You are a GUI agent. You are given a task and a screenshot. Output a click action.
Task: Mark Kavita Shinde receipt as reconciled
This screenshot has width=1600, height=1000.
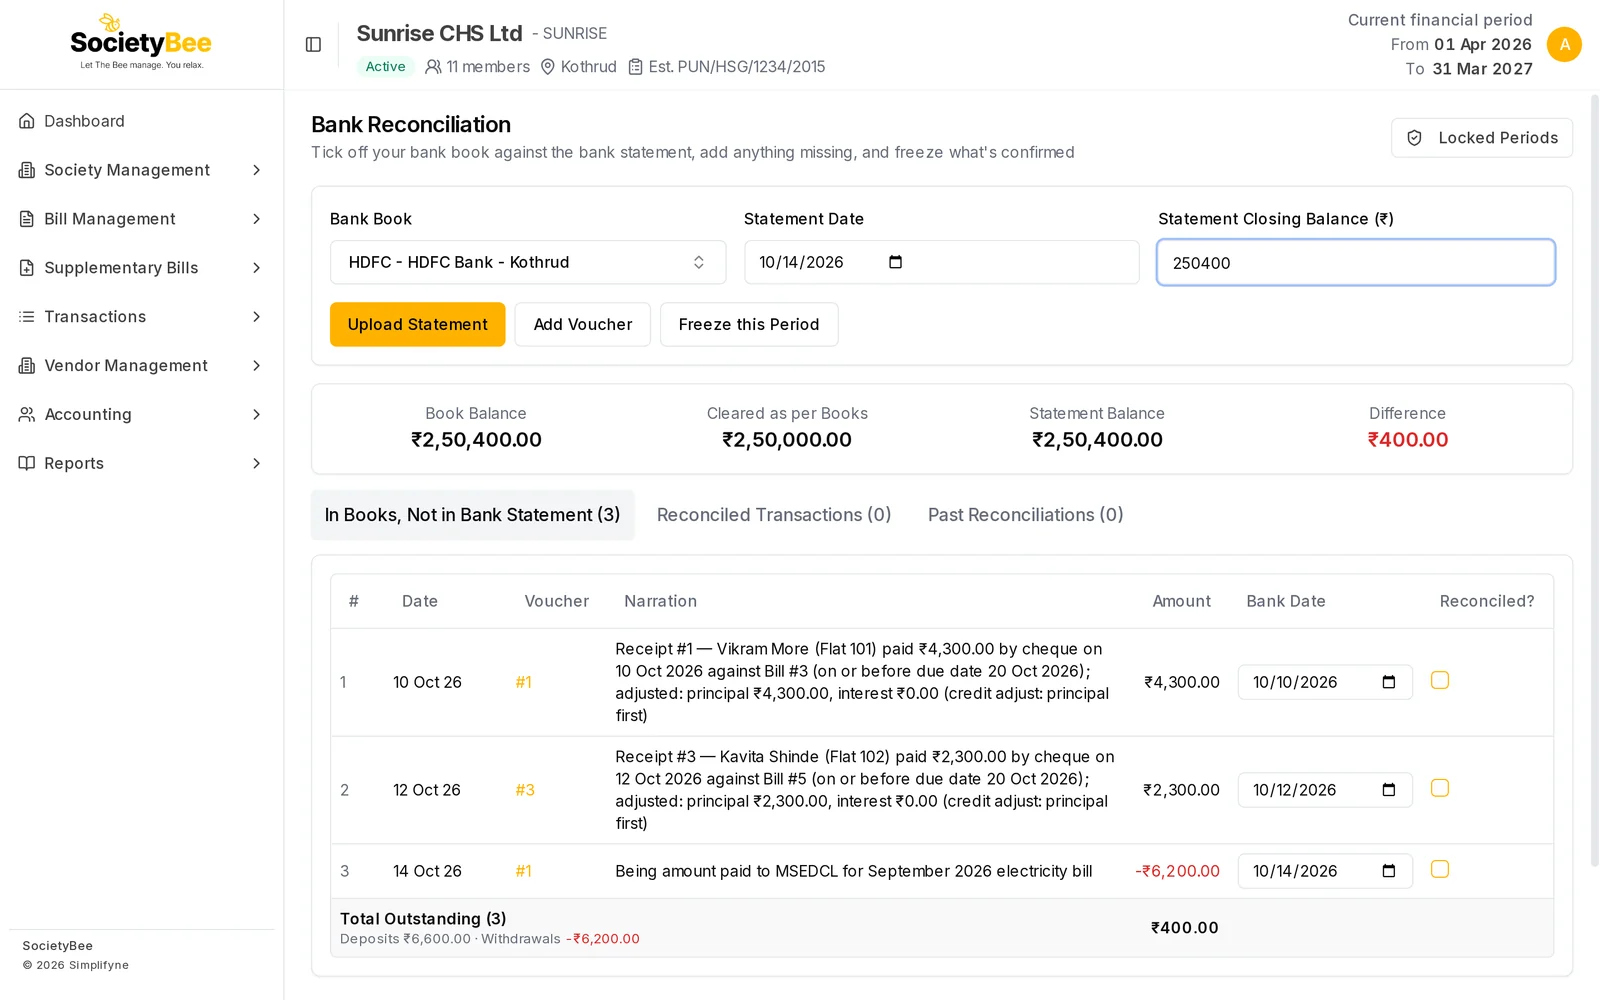(1440, 788)
